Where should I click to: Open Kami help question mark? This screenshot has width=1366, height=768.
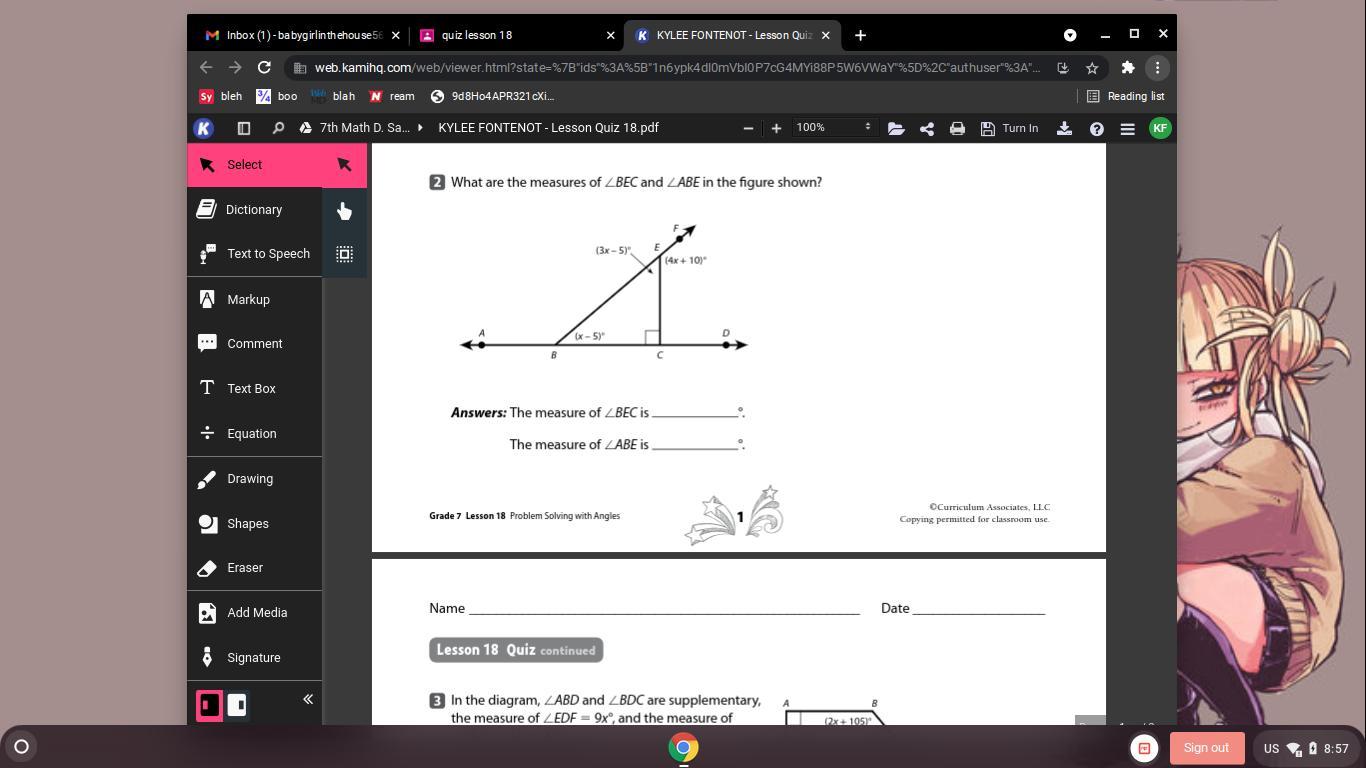1097,128
